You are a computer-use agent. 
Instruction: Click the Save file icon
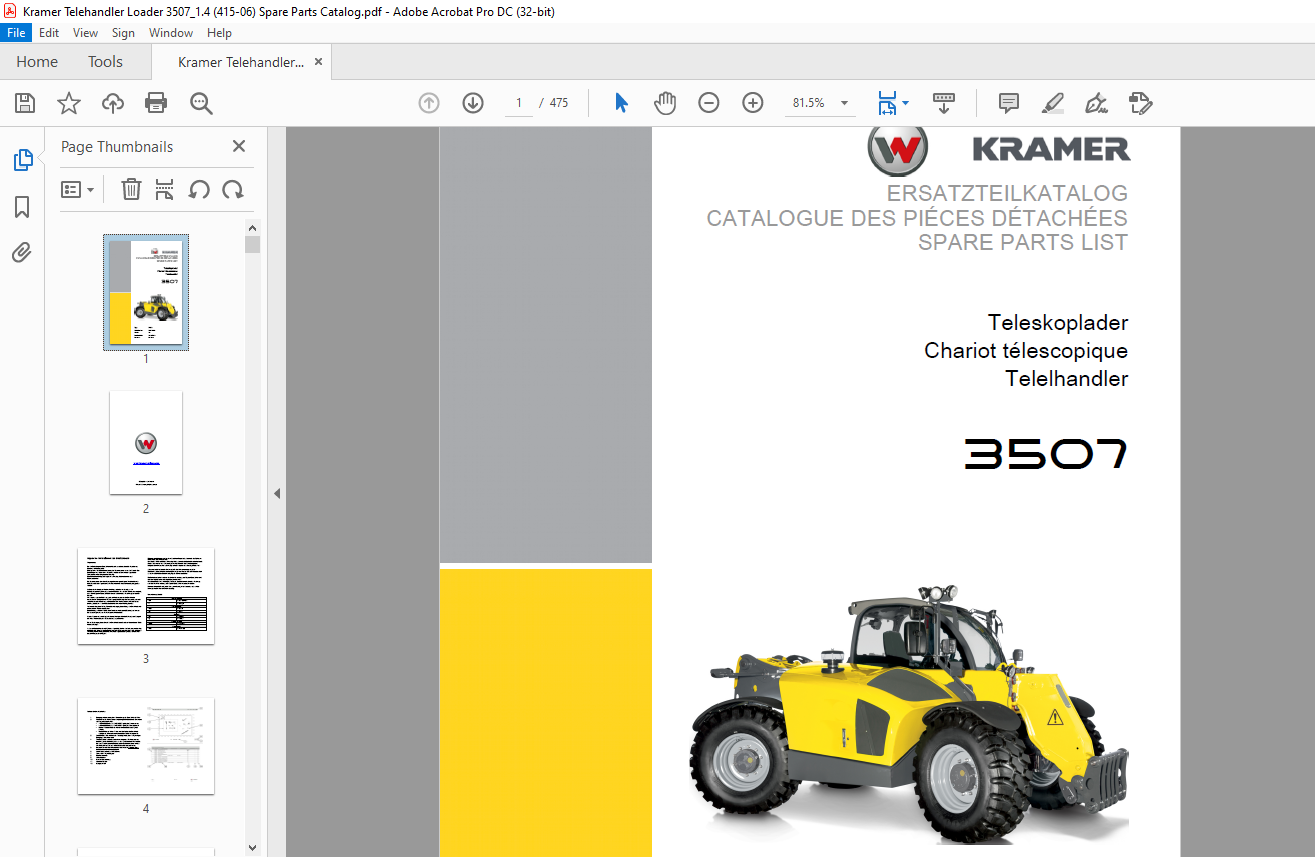[25, 103]
